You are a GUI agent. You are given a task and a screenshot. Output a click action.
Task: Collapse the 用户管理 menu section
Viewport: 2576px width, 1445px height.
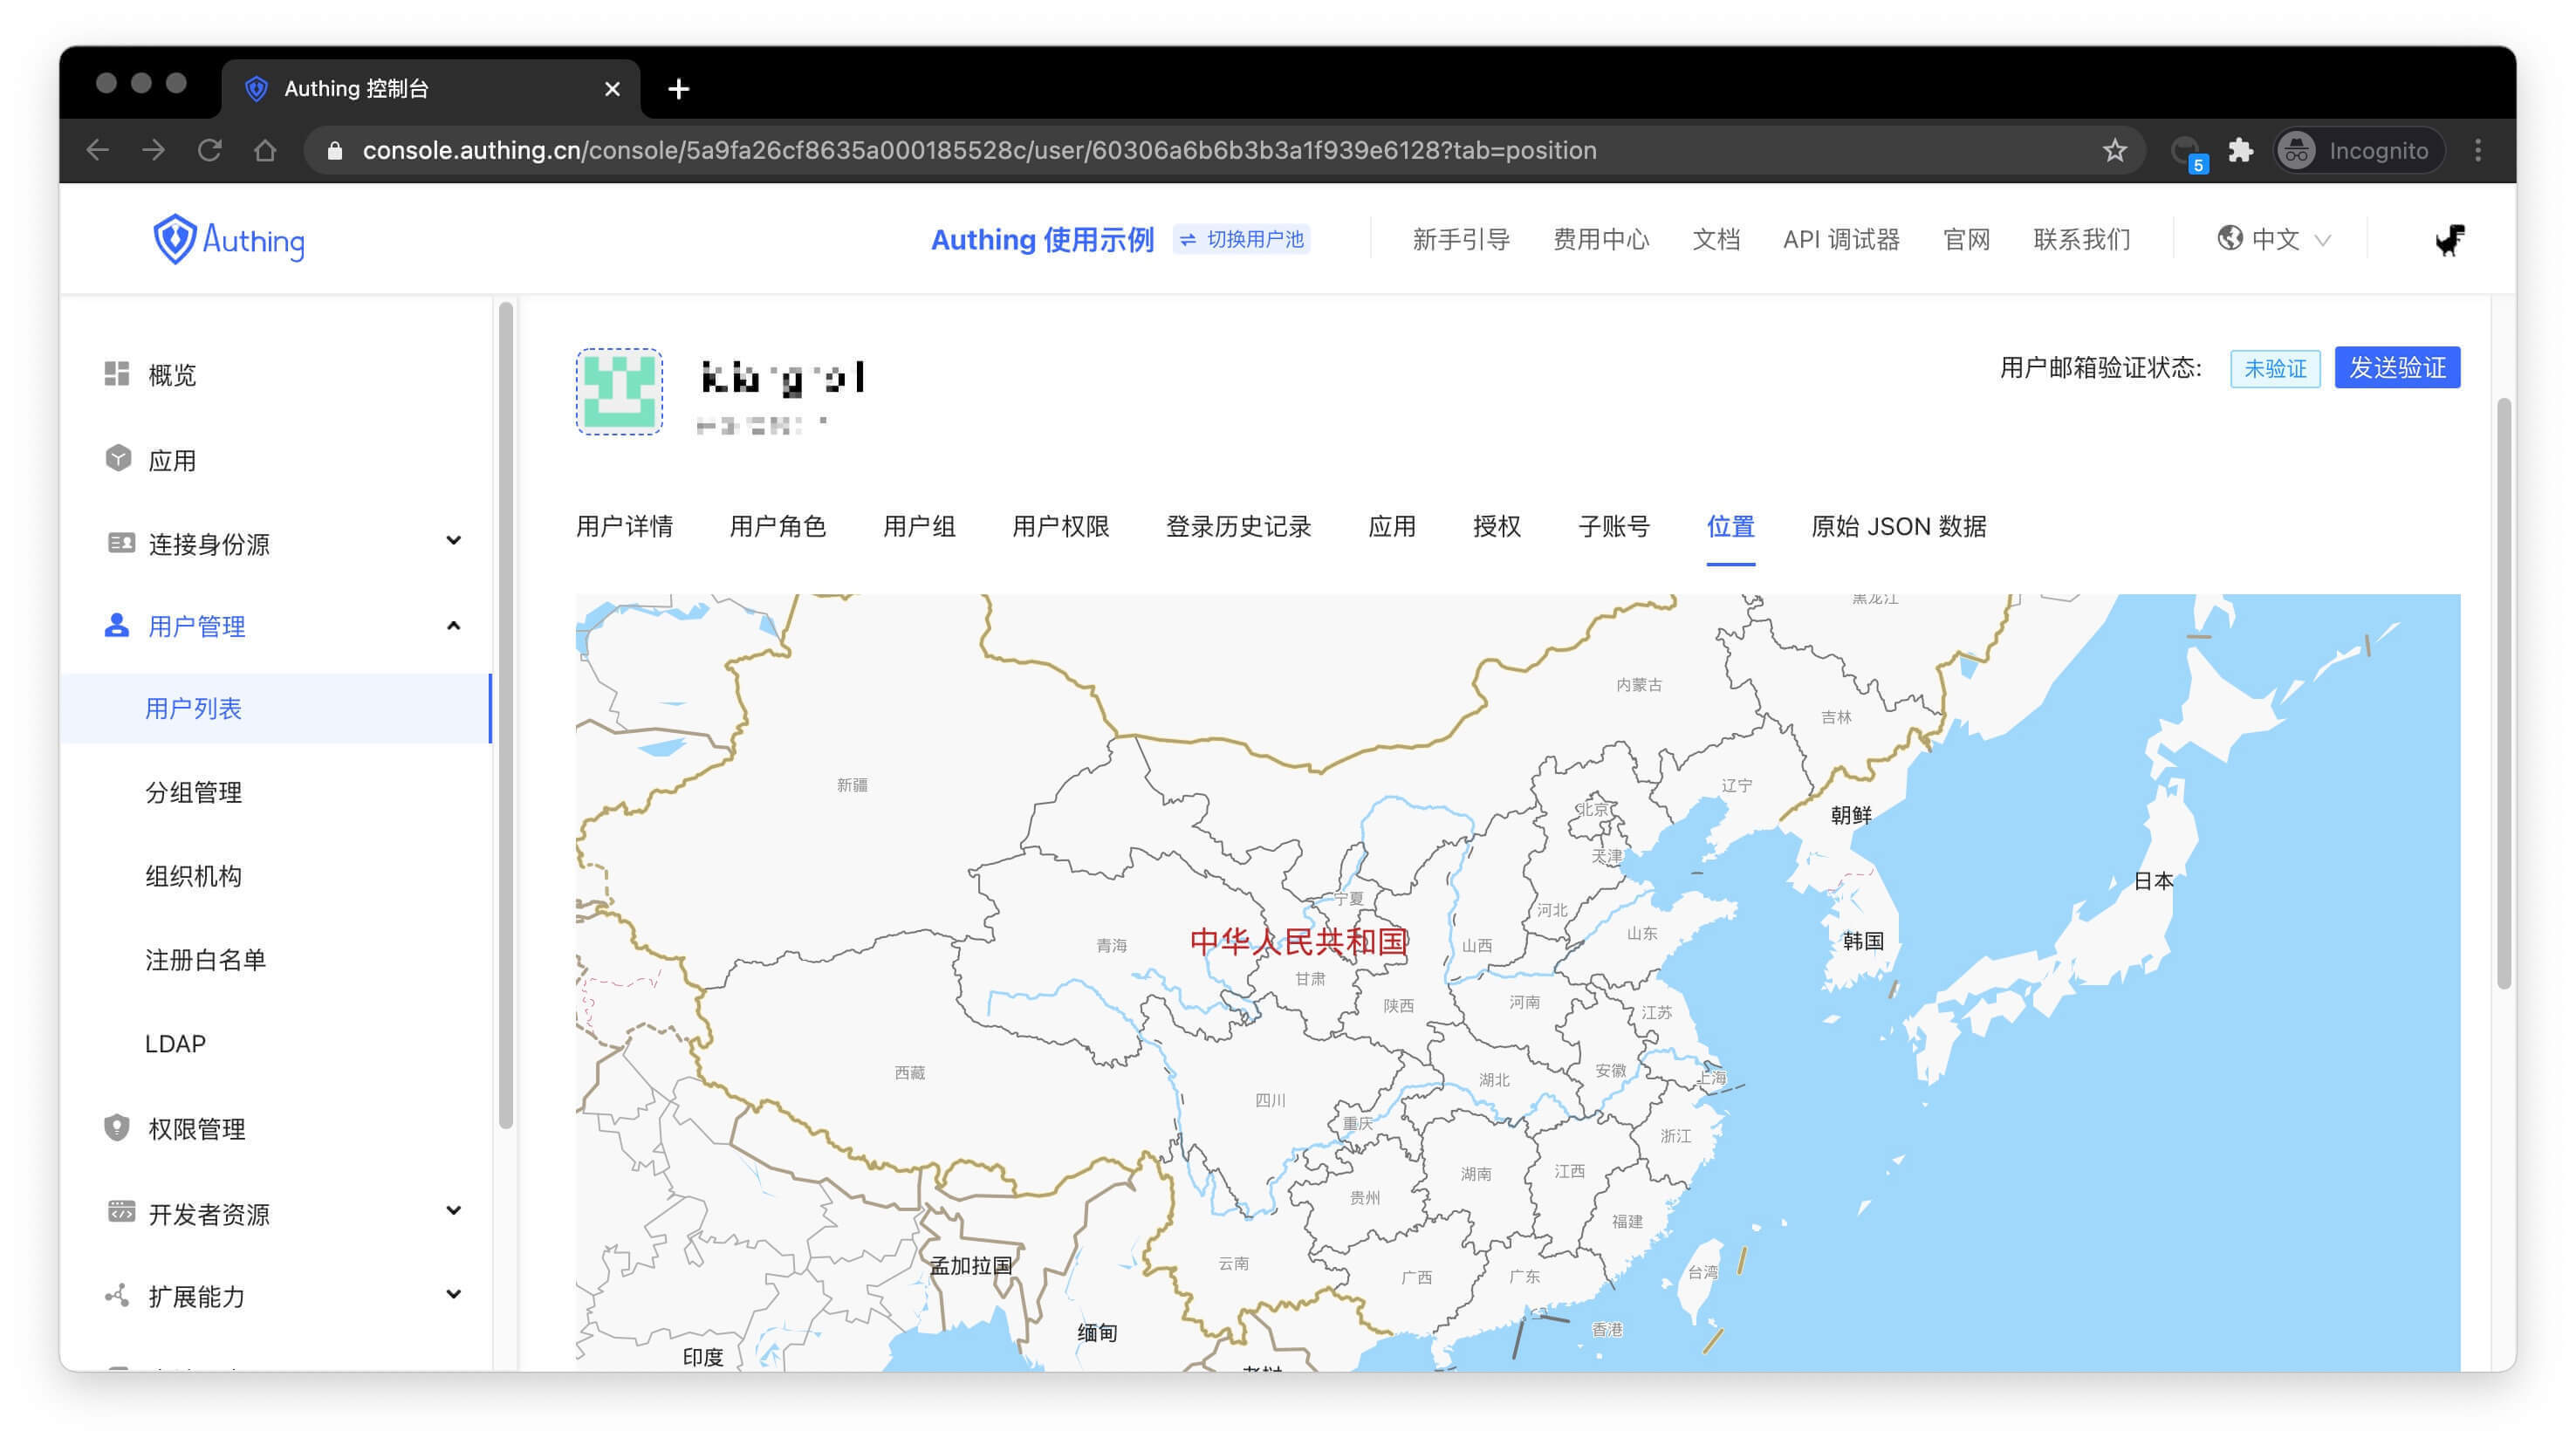pyautogui.click(x=453, y=626)
